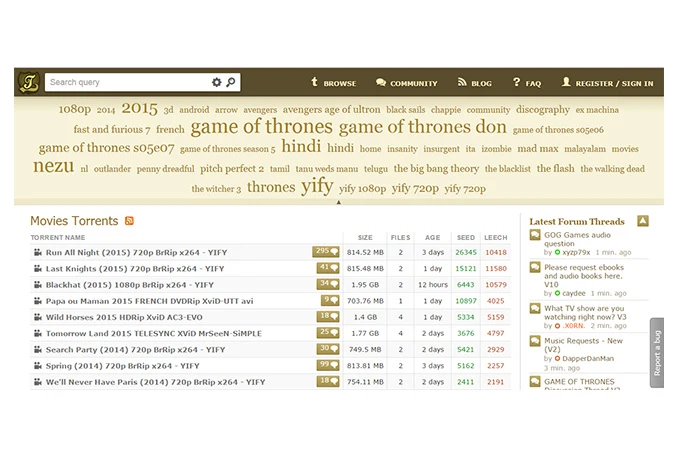Open comments badge for Wild Horses
Viewport: 678px width, 458px height.
328,317
